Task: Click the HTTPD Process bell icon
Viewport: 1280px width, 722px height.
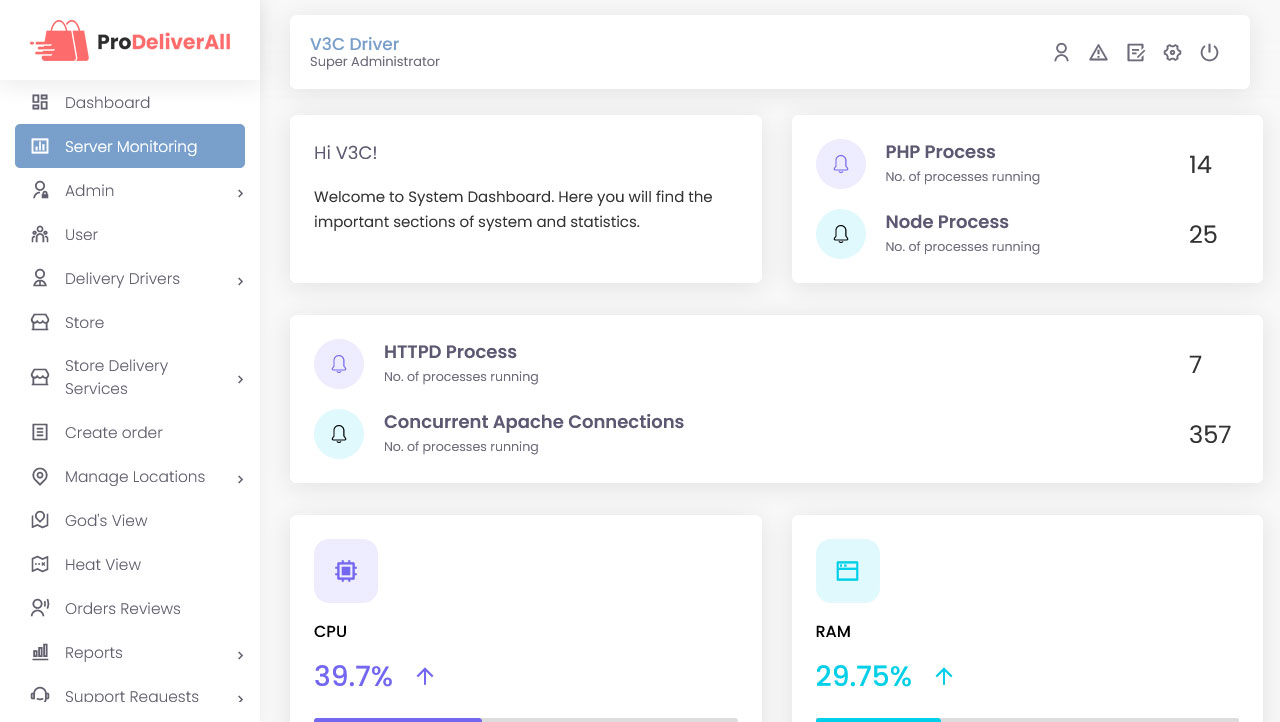Action: [339, 364]
